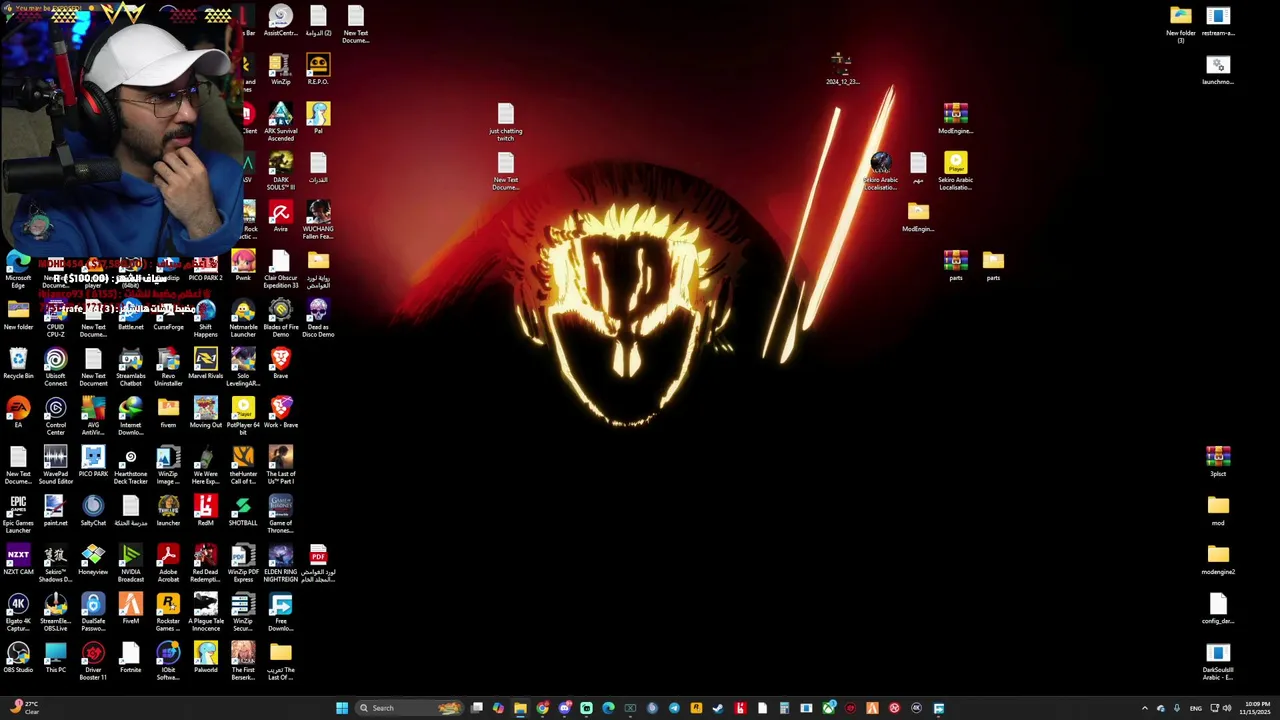
Task: Select the Adobe Acrobat desktop icon
Action: 168,563
